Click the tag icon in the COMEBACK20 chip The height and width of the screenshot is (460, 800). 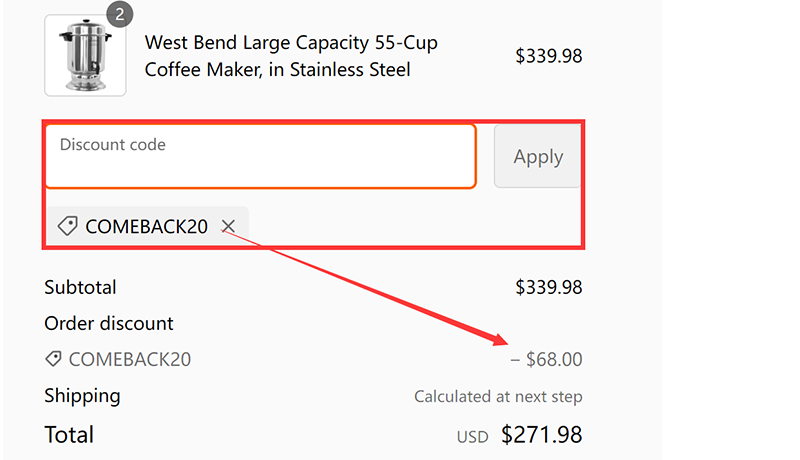(68, 227)
